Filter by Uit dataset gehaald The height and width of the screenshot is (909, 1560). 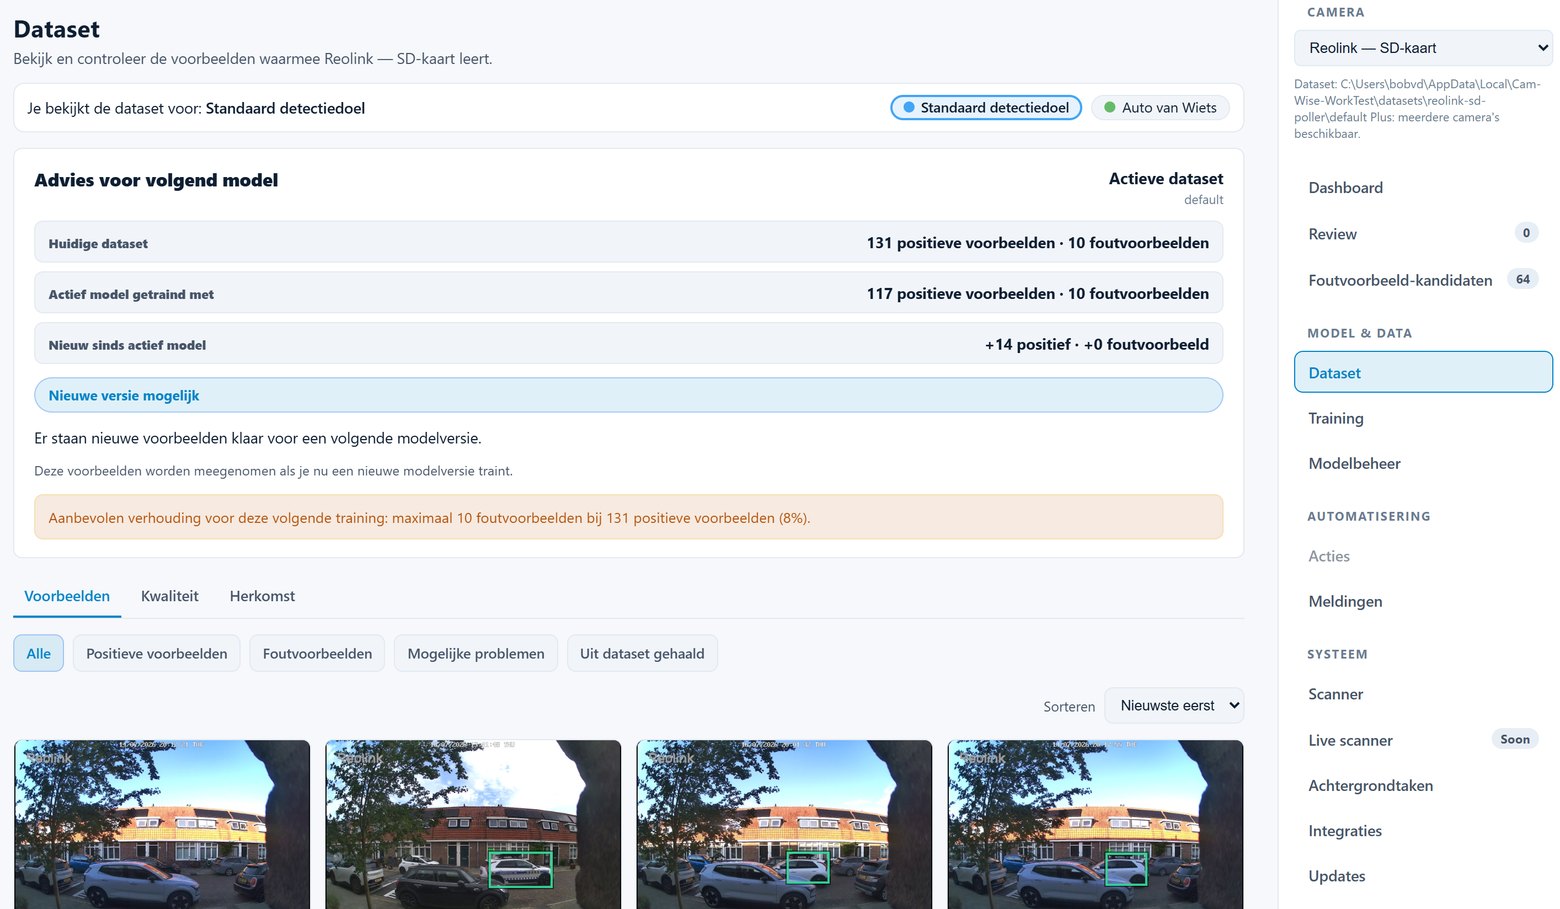tap(642, 653)
